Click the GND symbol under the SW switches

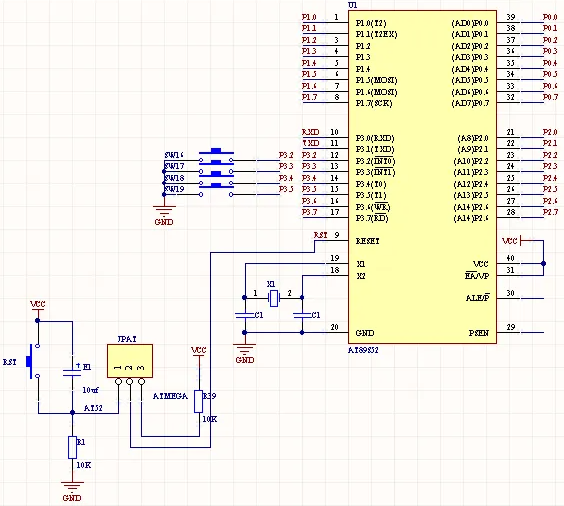click(164, 215)
